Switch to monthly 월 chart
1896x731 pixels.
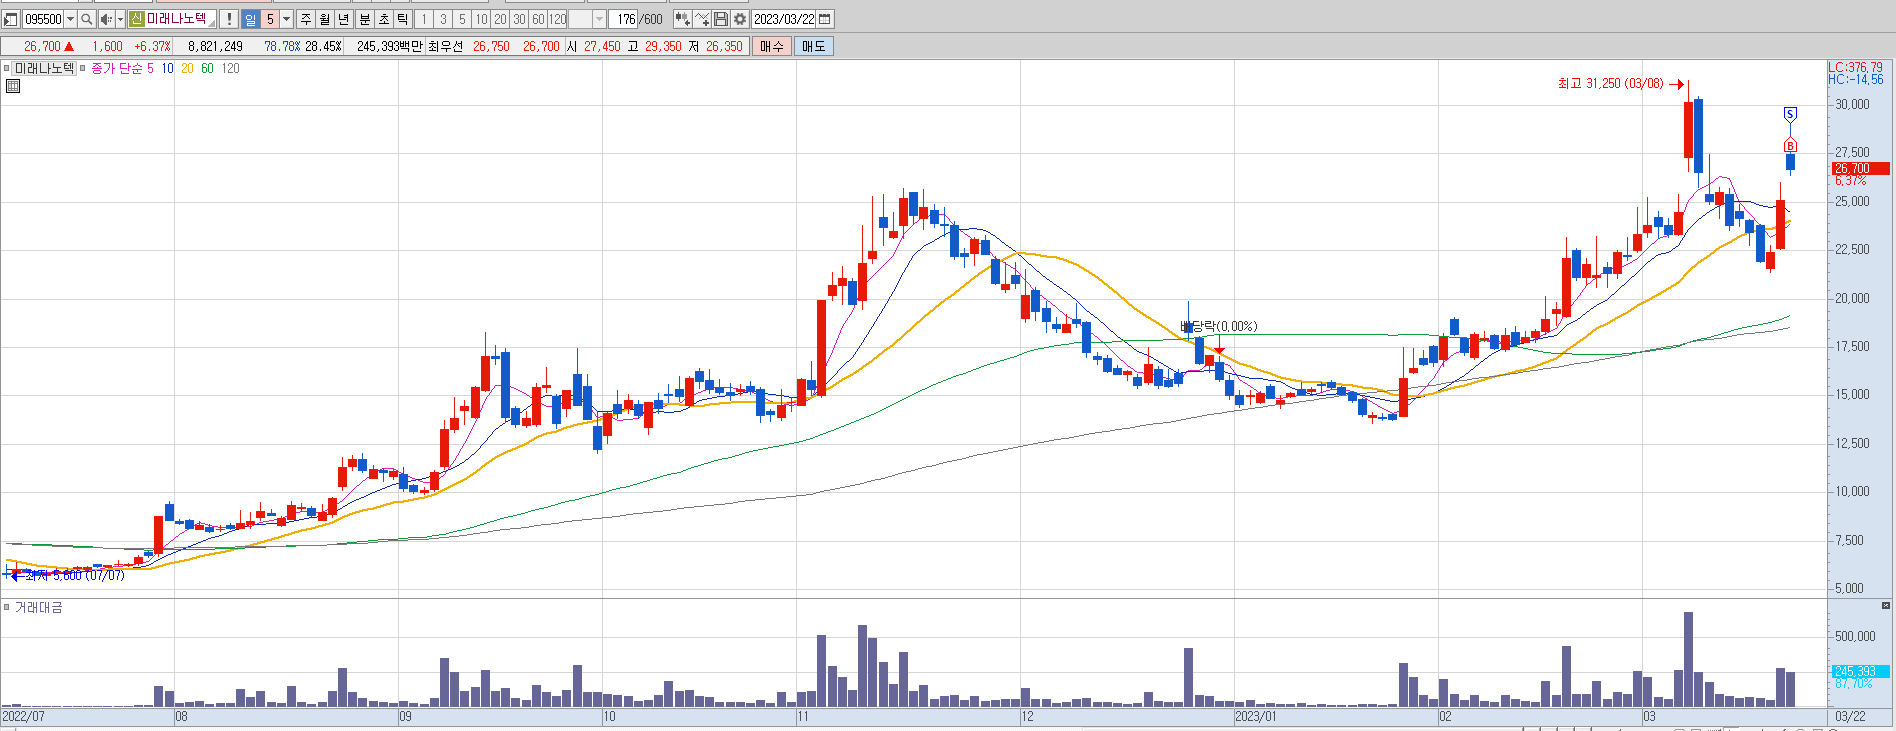325,19
